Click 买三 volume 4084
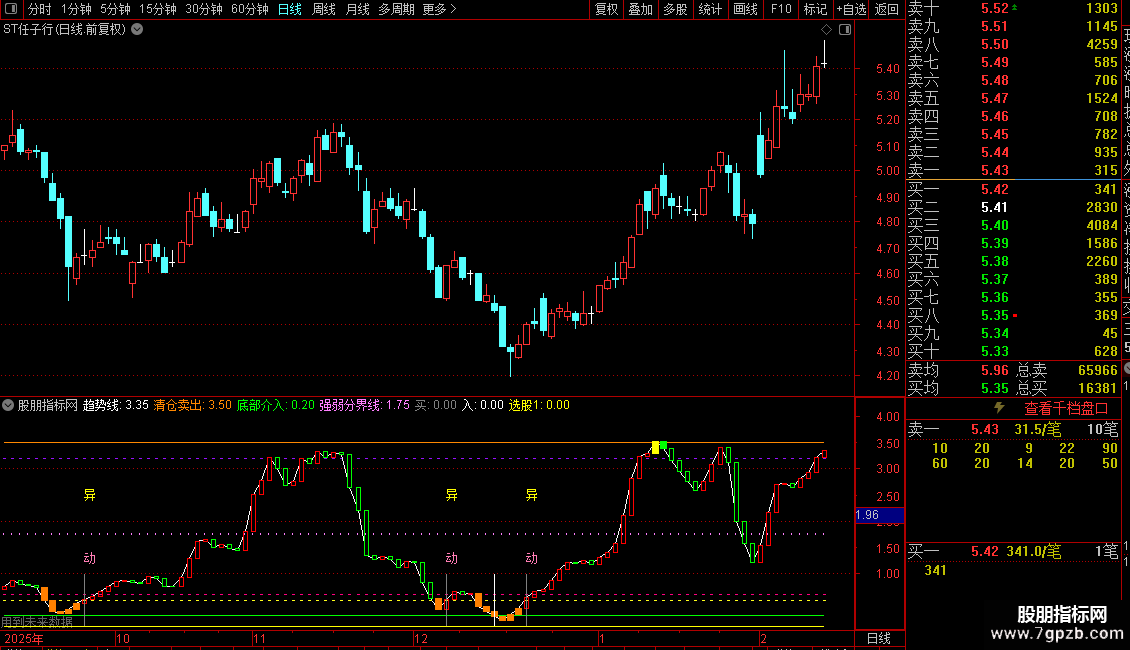Screen dimensions: 1130x650 (1102, 226)
